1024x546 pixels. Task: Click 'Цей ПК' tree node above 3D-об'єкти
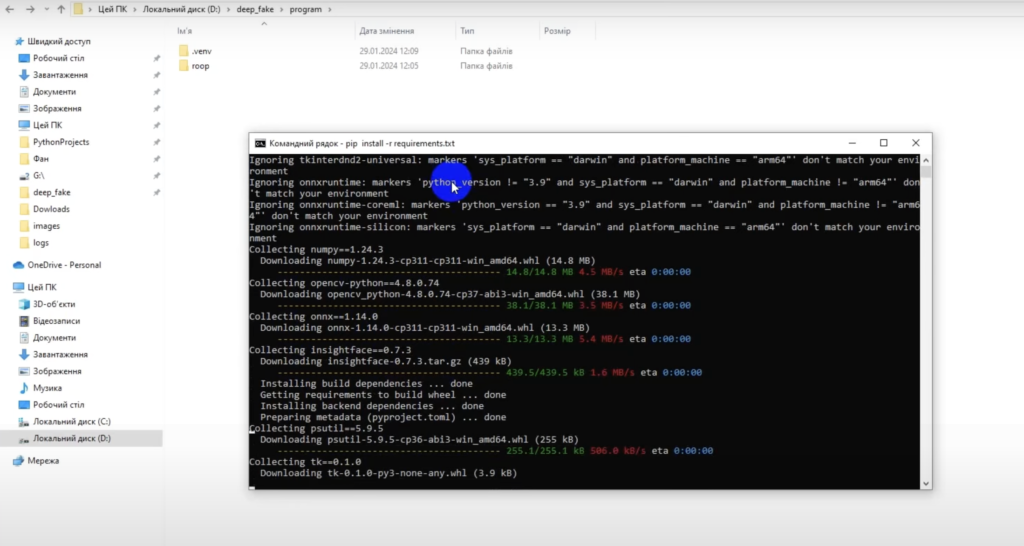click(x=42, y=287)
